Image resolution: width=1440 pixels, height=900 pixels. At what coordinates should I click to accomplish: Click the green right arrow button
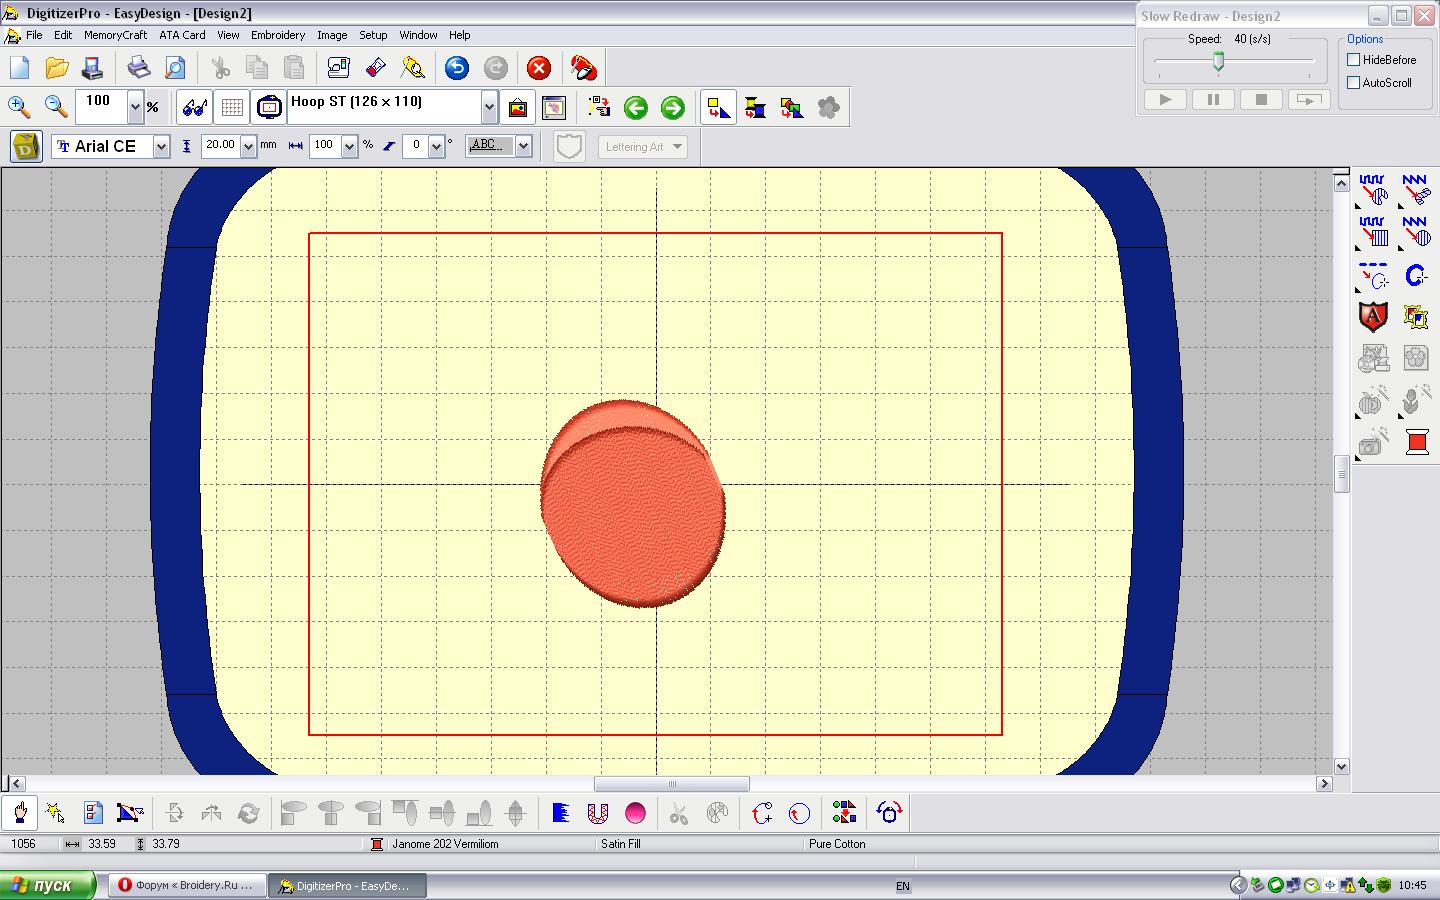(673, 108)
